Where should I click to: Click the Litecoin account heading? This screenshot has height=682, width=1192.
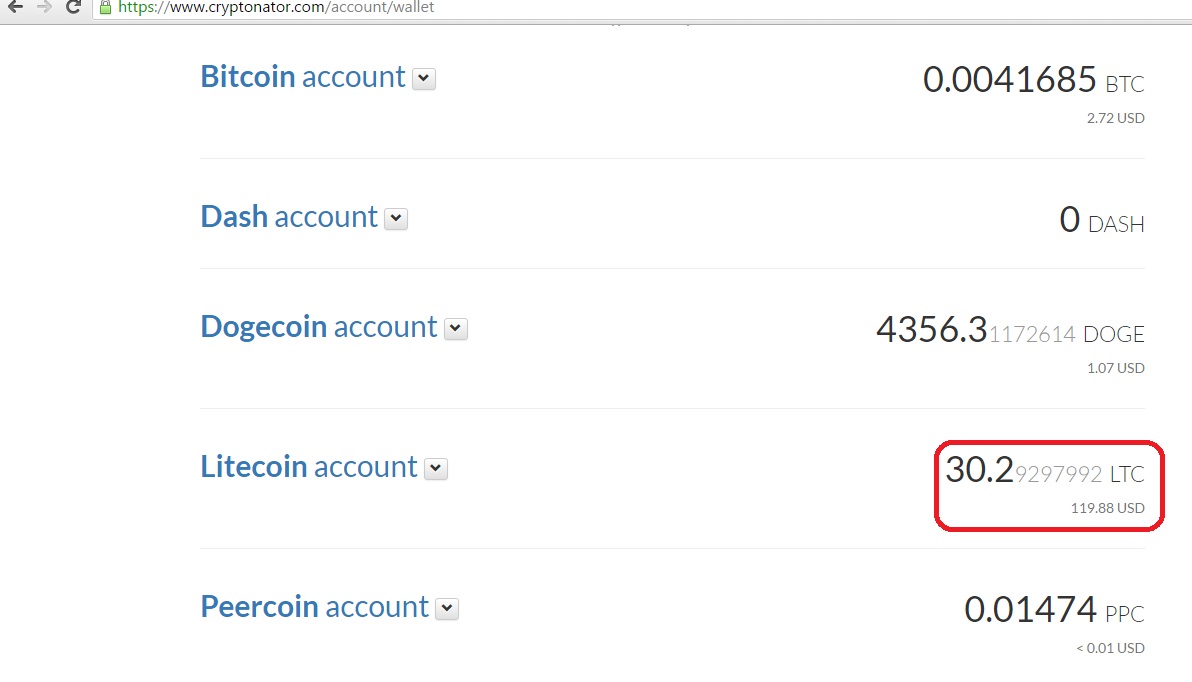coord(308,467)
